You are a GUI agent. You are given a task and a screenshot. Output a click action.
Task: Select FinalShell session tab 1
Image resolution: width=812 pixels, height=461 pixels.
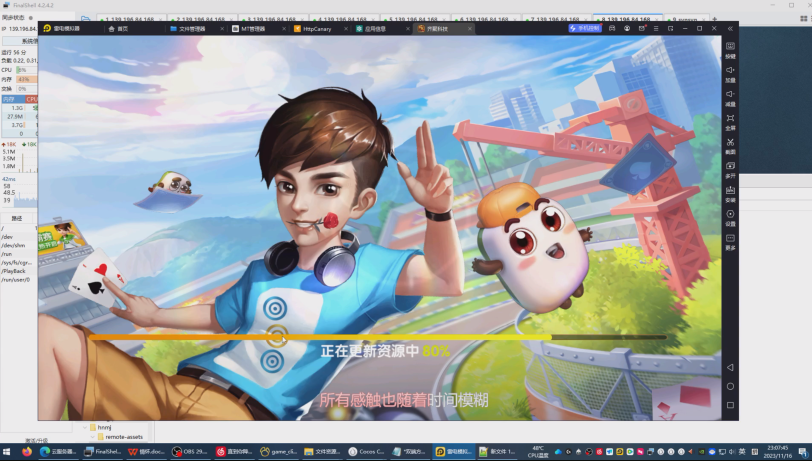[132, 19]
